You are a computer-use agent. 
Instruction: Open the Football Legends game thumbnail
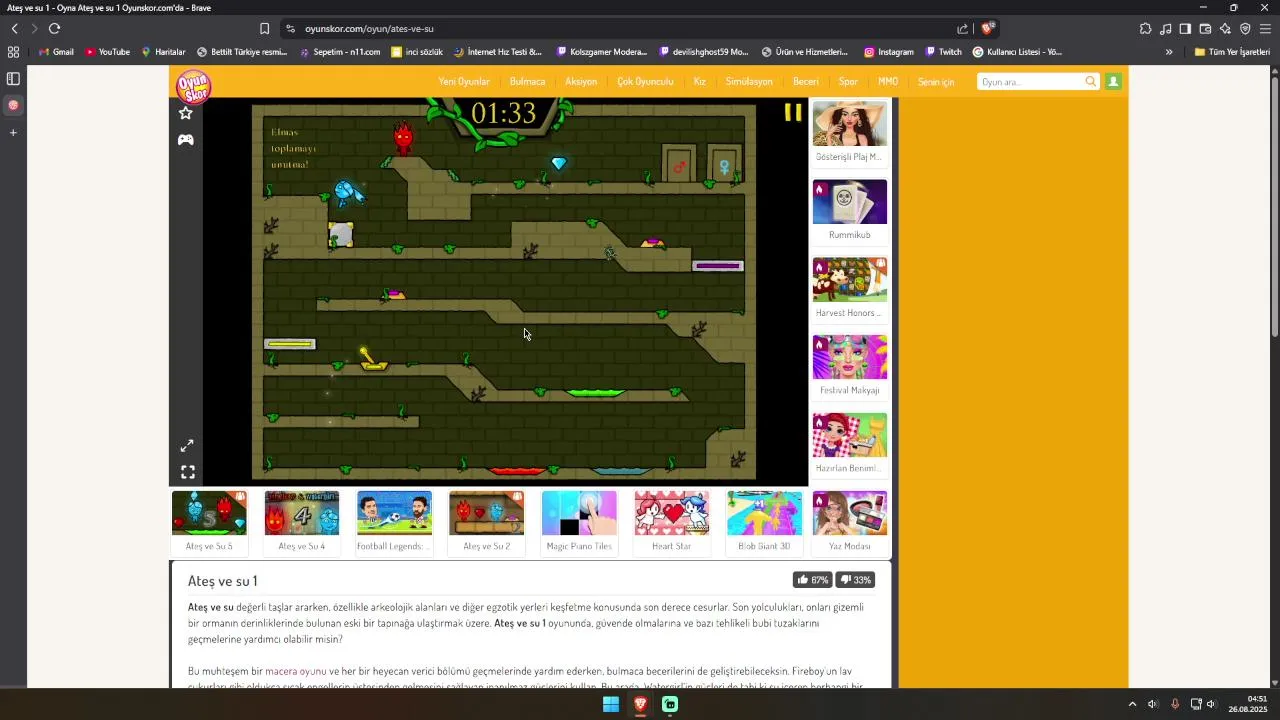click(x=394, y=521)
